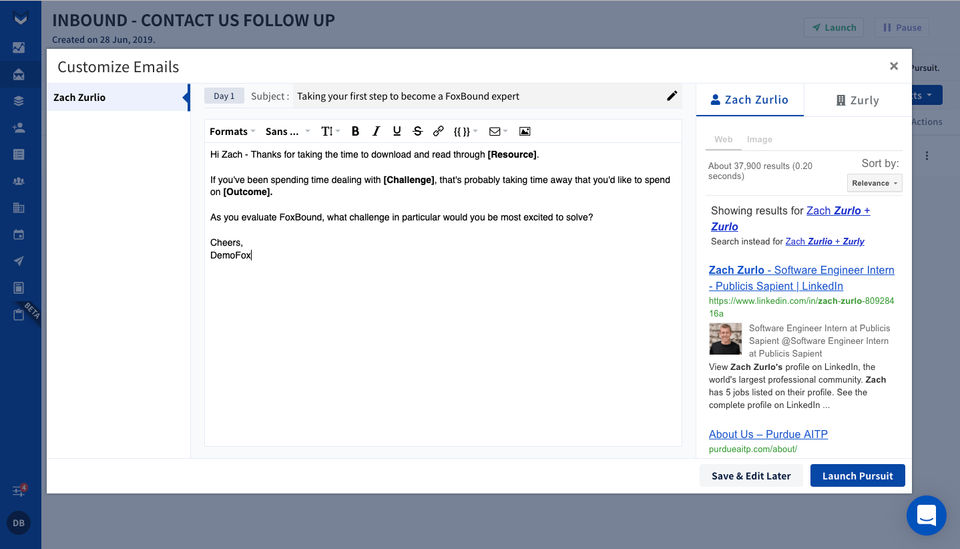
Task: Toggle bold formatting in email editor
Action: (355, 131)
